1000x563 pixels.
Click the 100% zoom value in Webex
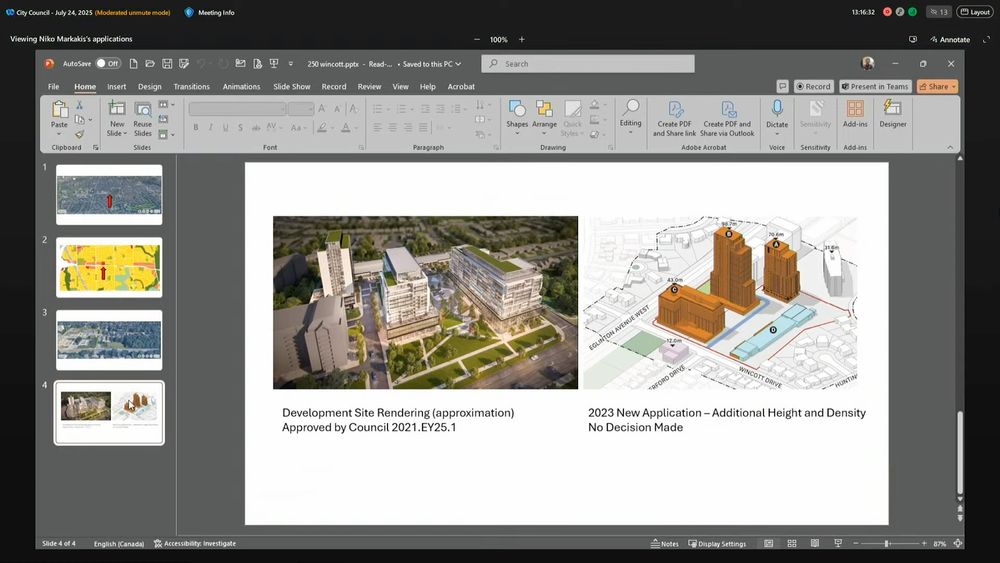point(499,40)
